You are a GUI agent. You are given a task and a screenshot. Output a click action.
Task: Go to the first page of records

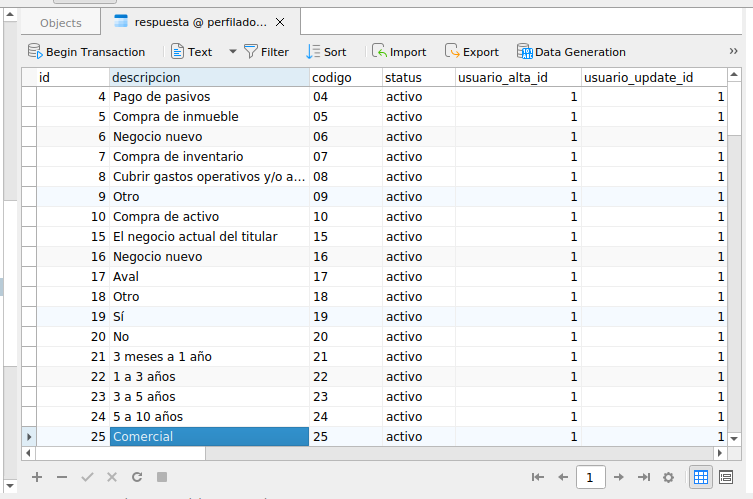tap(537, 478)
